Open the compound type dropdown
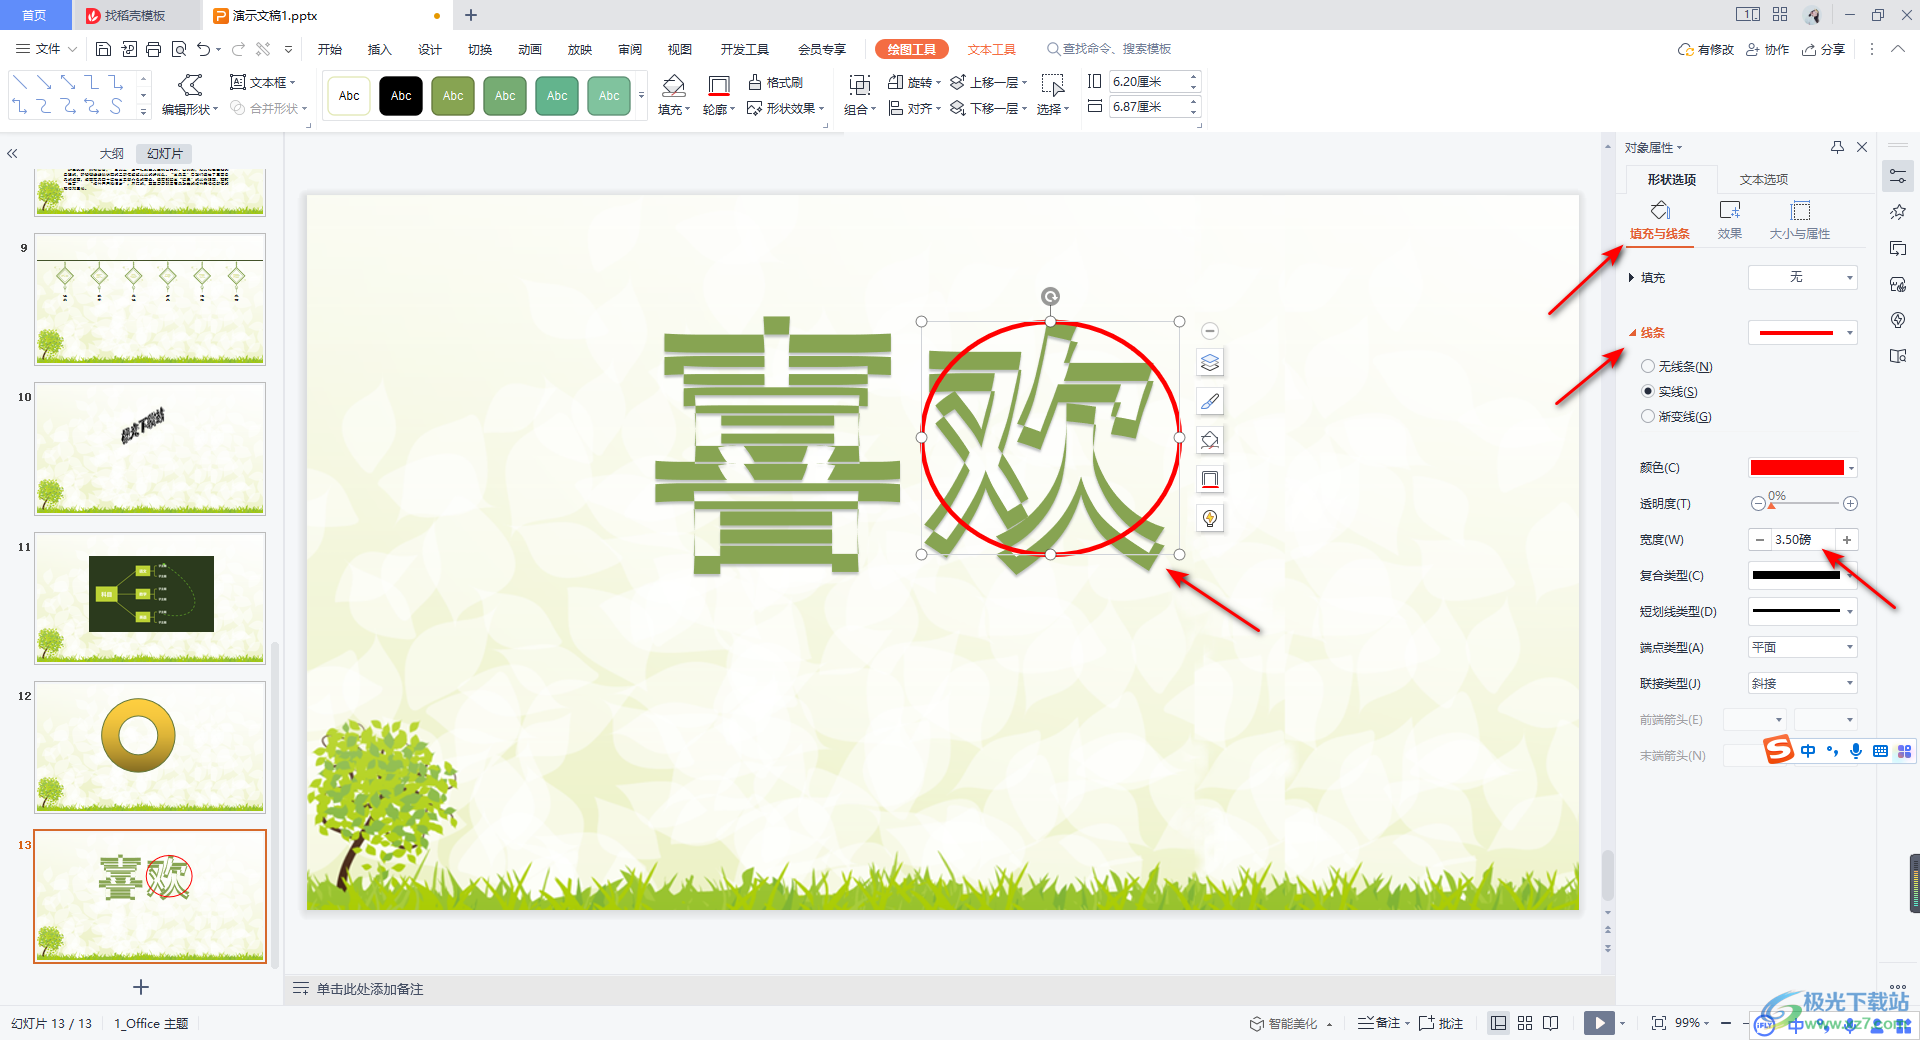 [1802, 575]
